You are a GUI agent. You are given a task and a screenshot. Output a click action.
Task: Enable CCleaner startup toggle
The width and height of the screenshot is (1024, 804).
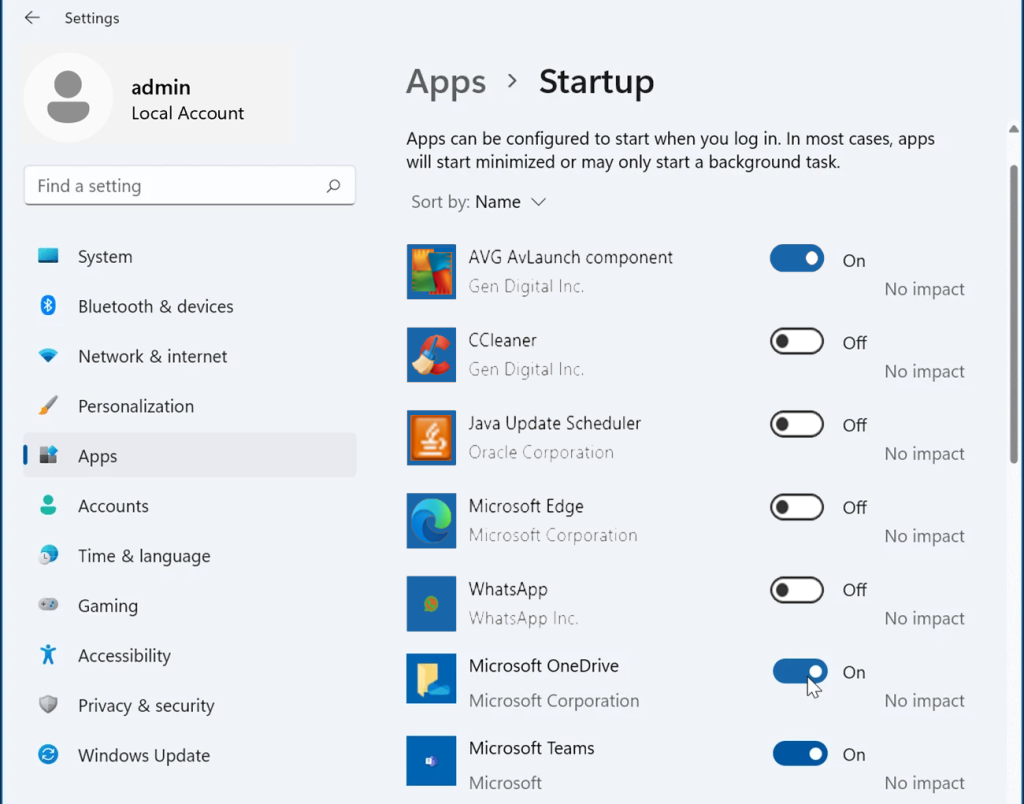(797, 342)
